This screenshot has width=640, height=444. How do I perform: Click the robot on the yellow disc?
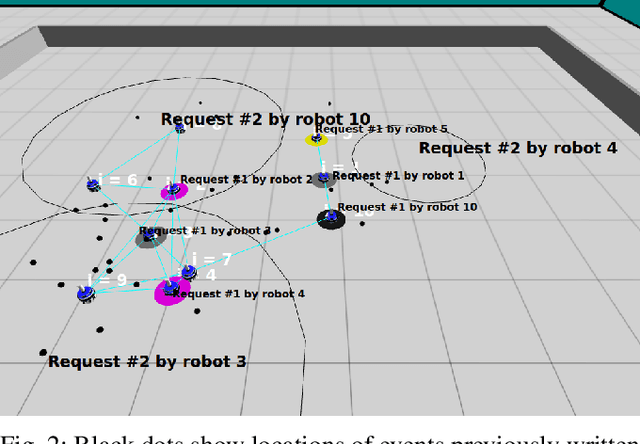(x=316, y=138)
